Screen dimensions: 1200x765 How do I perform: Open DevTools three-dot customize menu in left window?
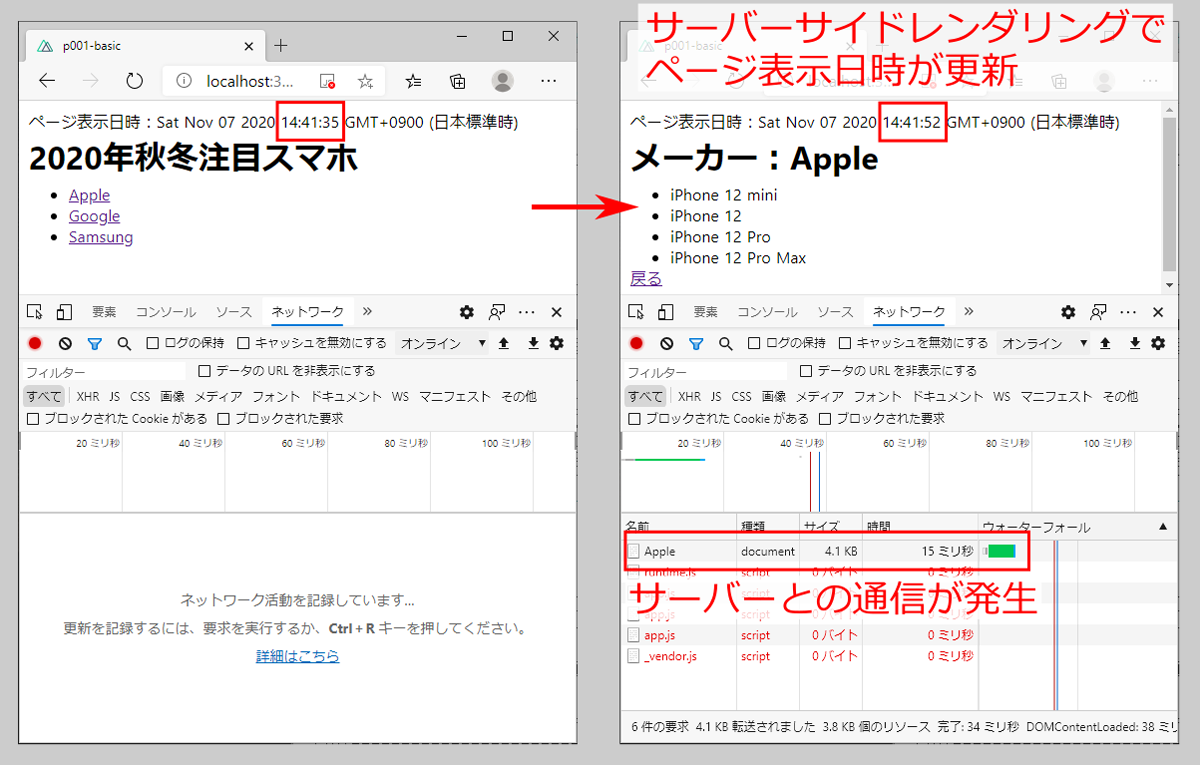[527, 312]
